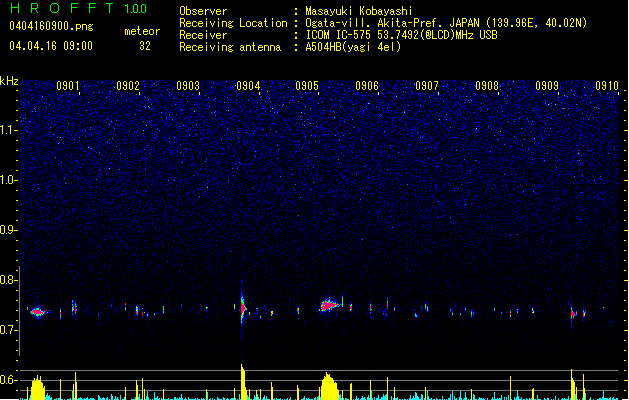Click the 0905 time marker

307,86
